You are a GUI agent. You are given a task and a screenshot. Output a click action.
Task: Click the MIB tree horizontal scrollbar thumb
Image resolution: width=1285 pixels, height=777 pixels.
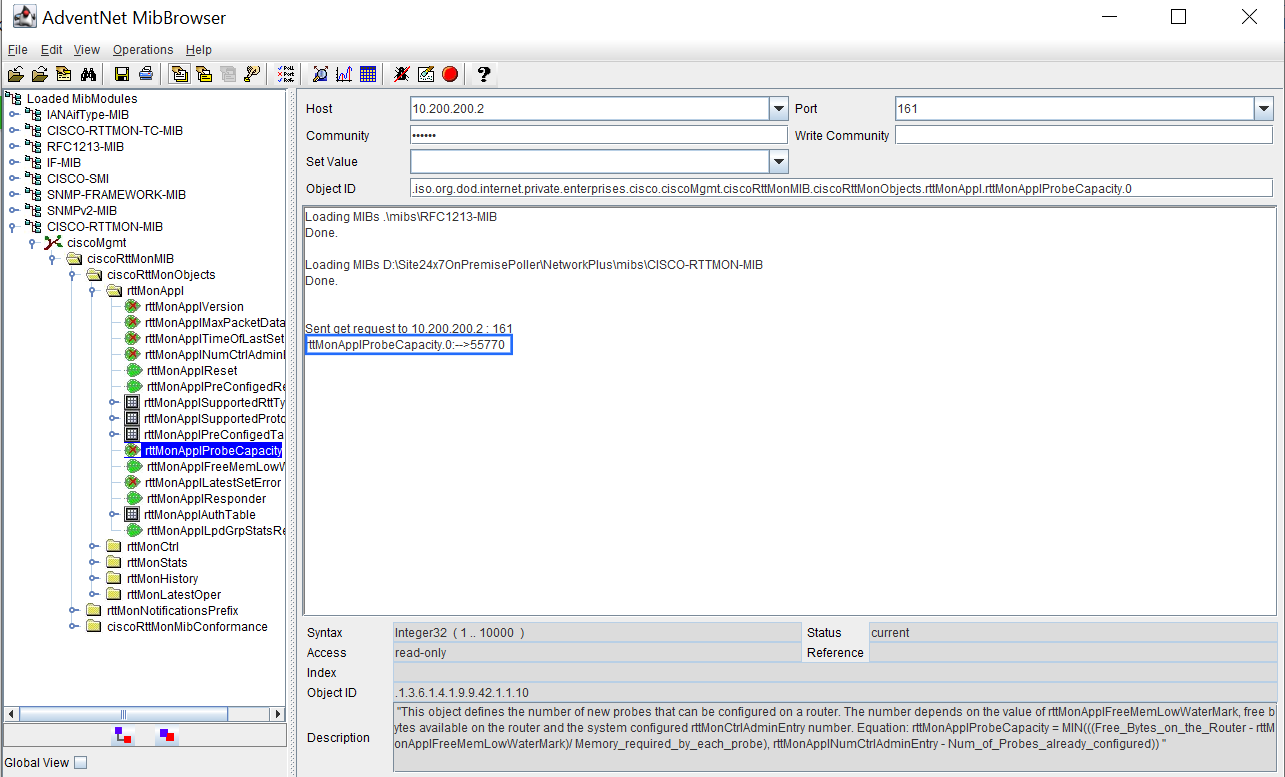coord(123,714)
